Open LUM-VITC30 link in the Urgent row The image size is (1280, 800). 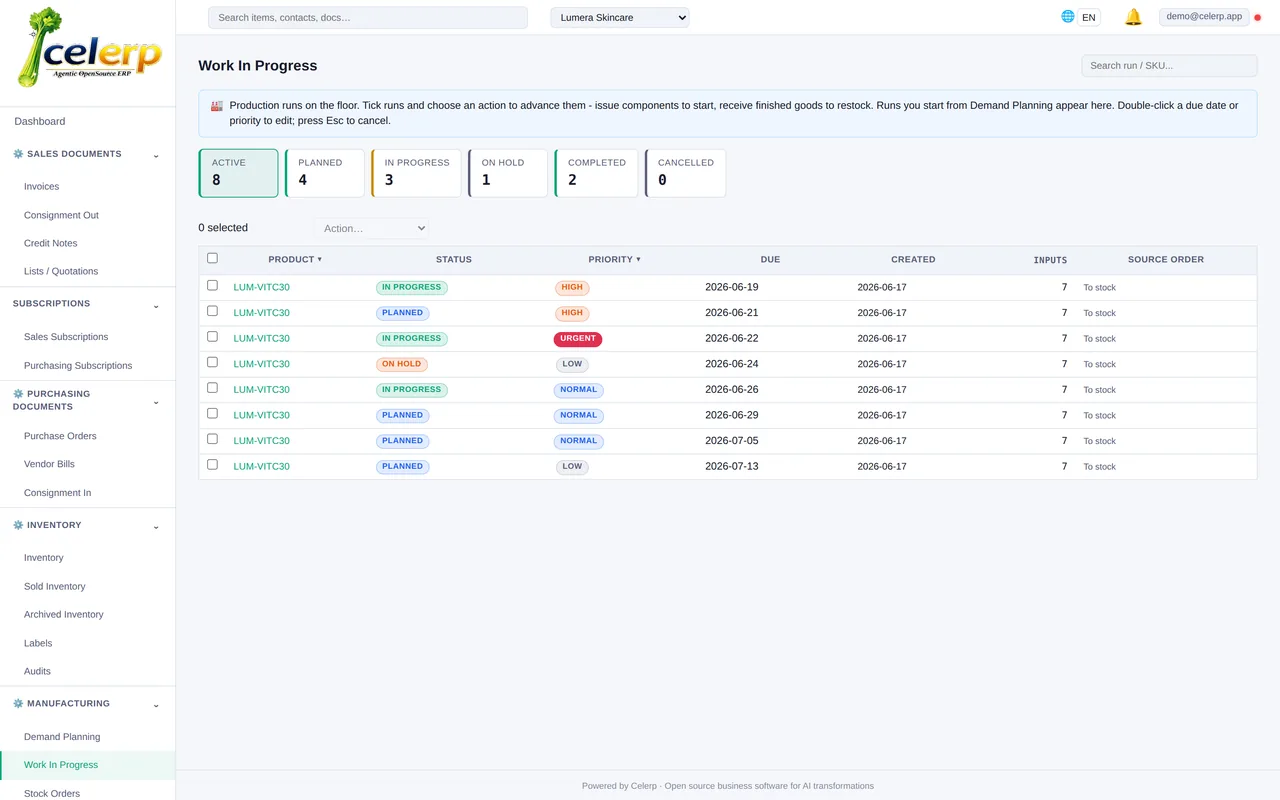262,338
